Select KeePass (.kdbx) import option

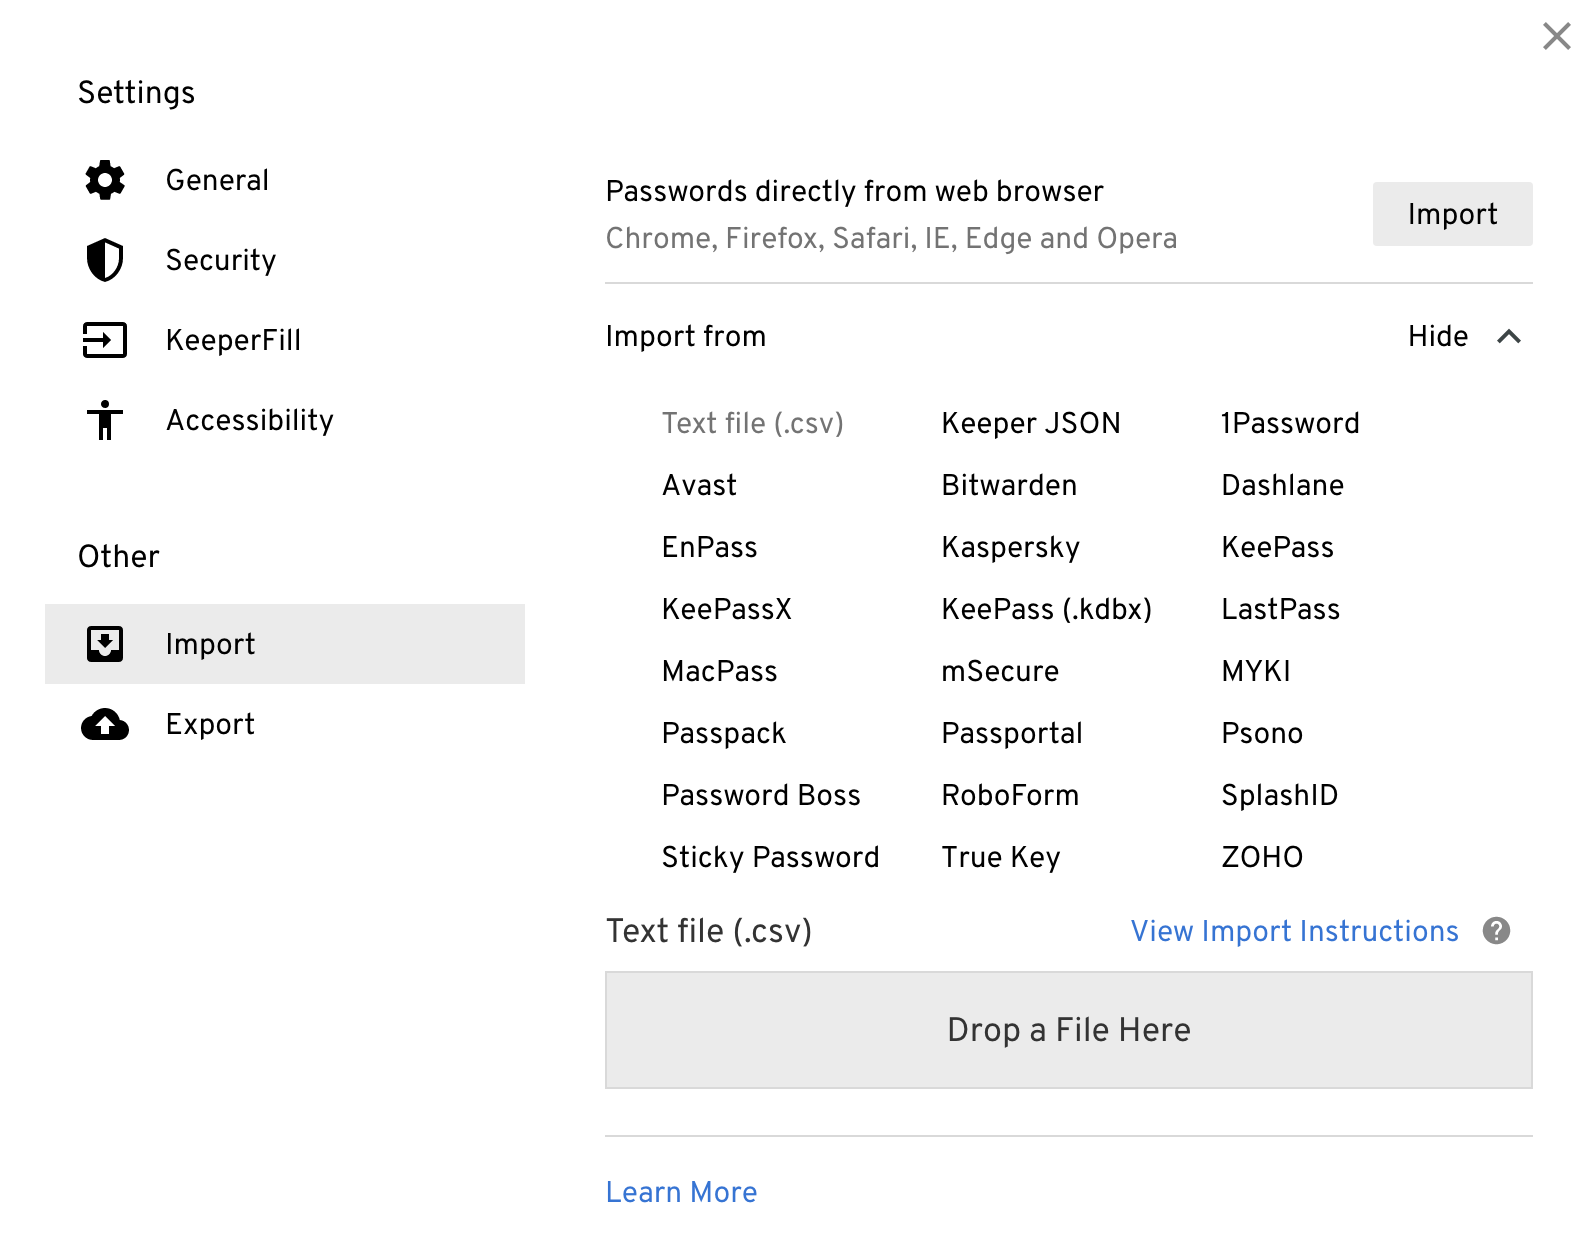(1047, 609)
